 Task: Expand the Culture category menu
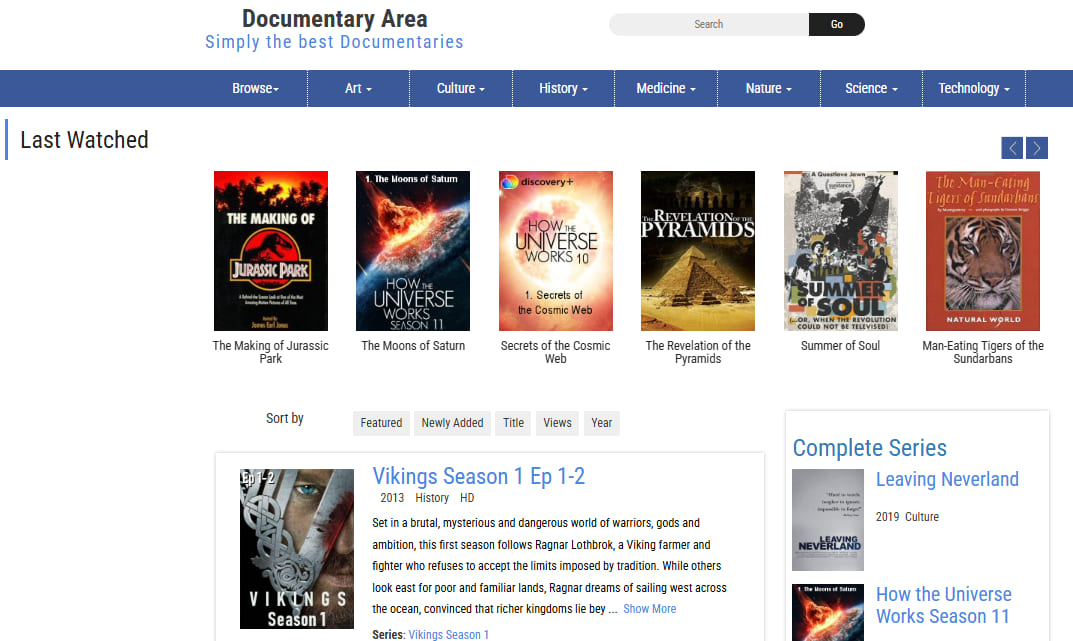(461, 88)
